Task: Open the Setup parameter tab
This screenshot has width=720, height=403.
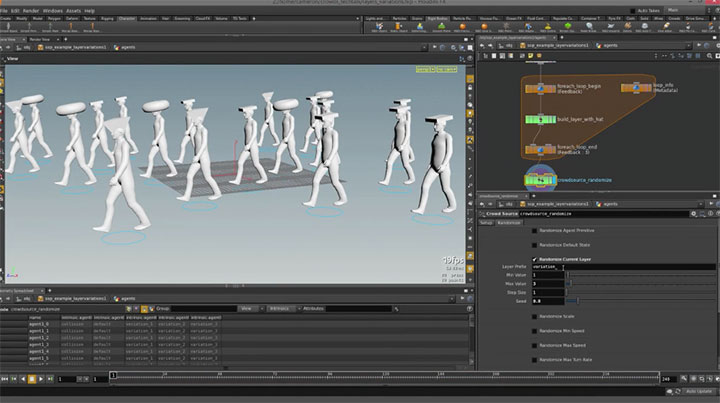Action: (x=486, y=223)
